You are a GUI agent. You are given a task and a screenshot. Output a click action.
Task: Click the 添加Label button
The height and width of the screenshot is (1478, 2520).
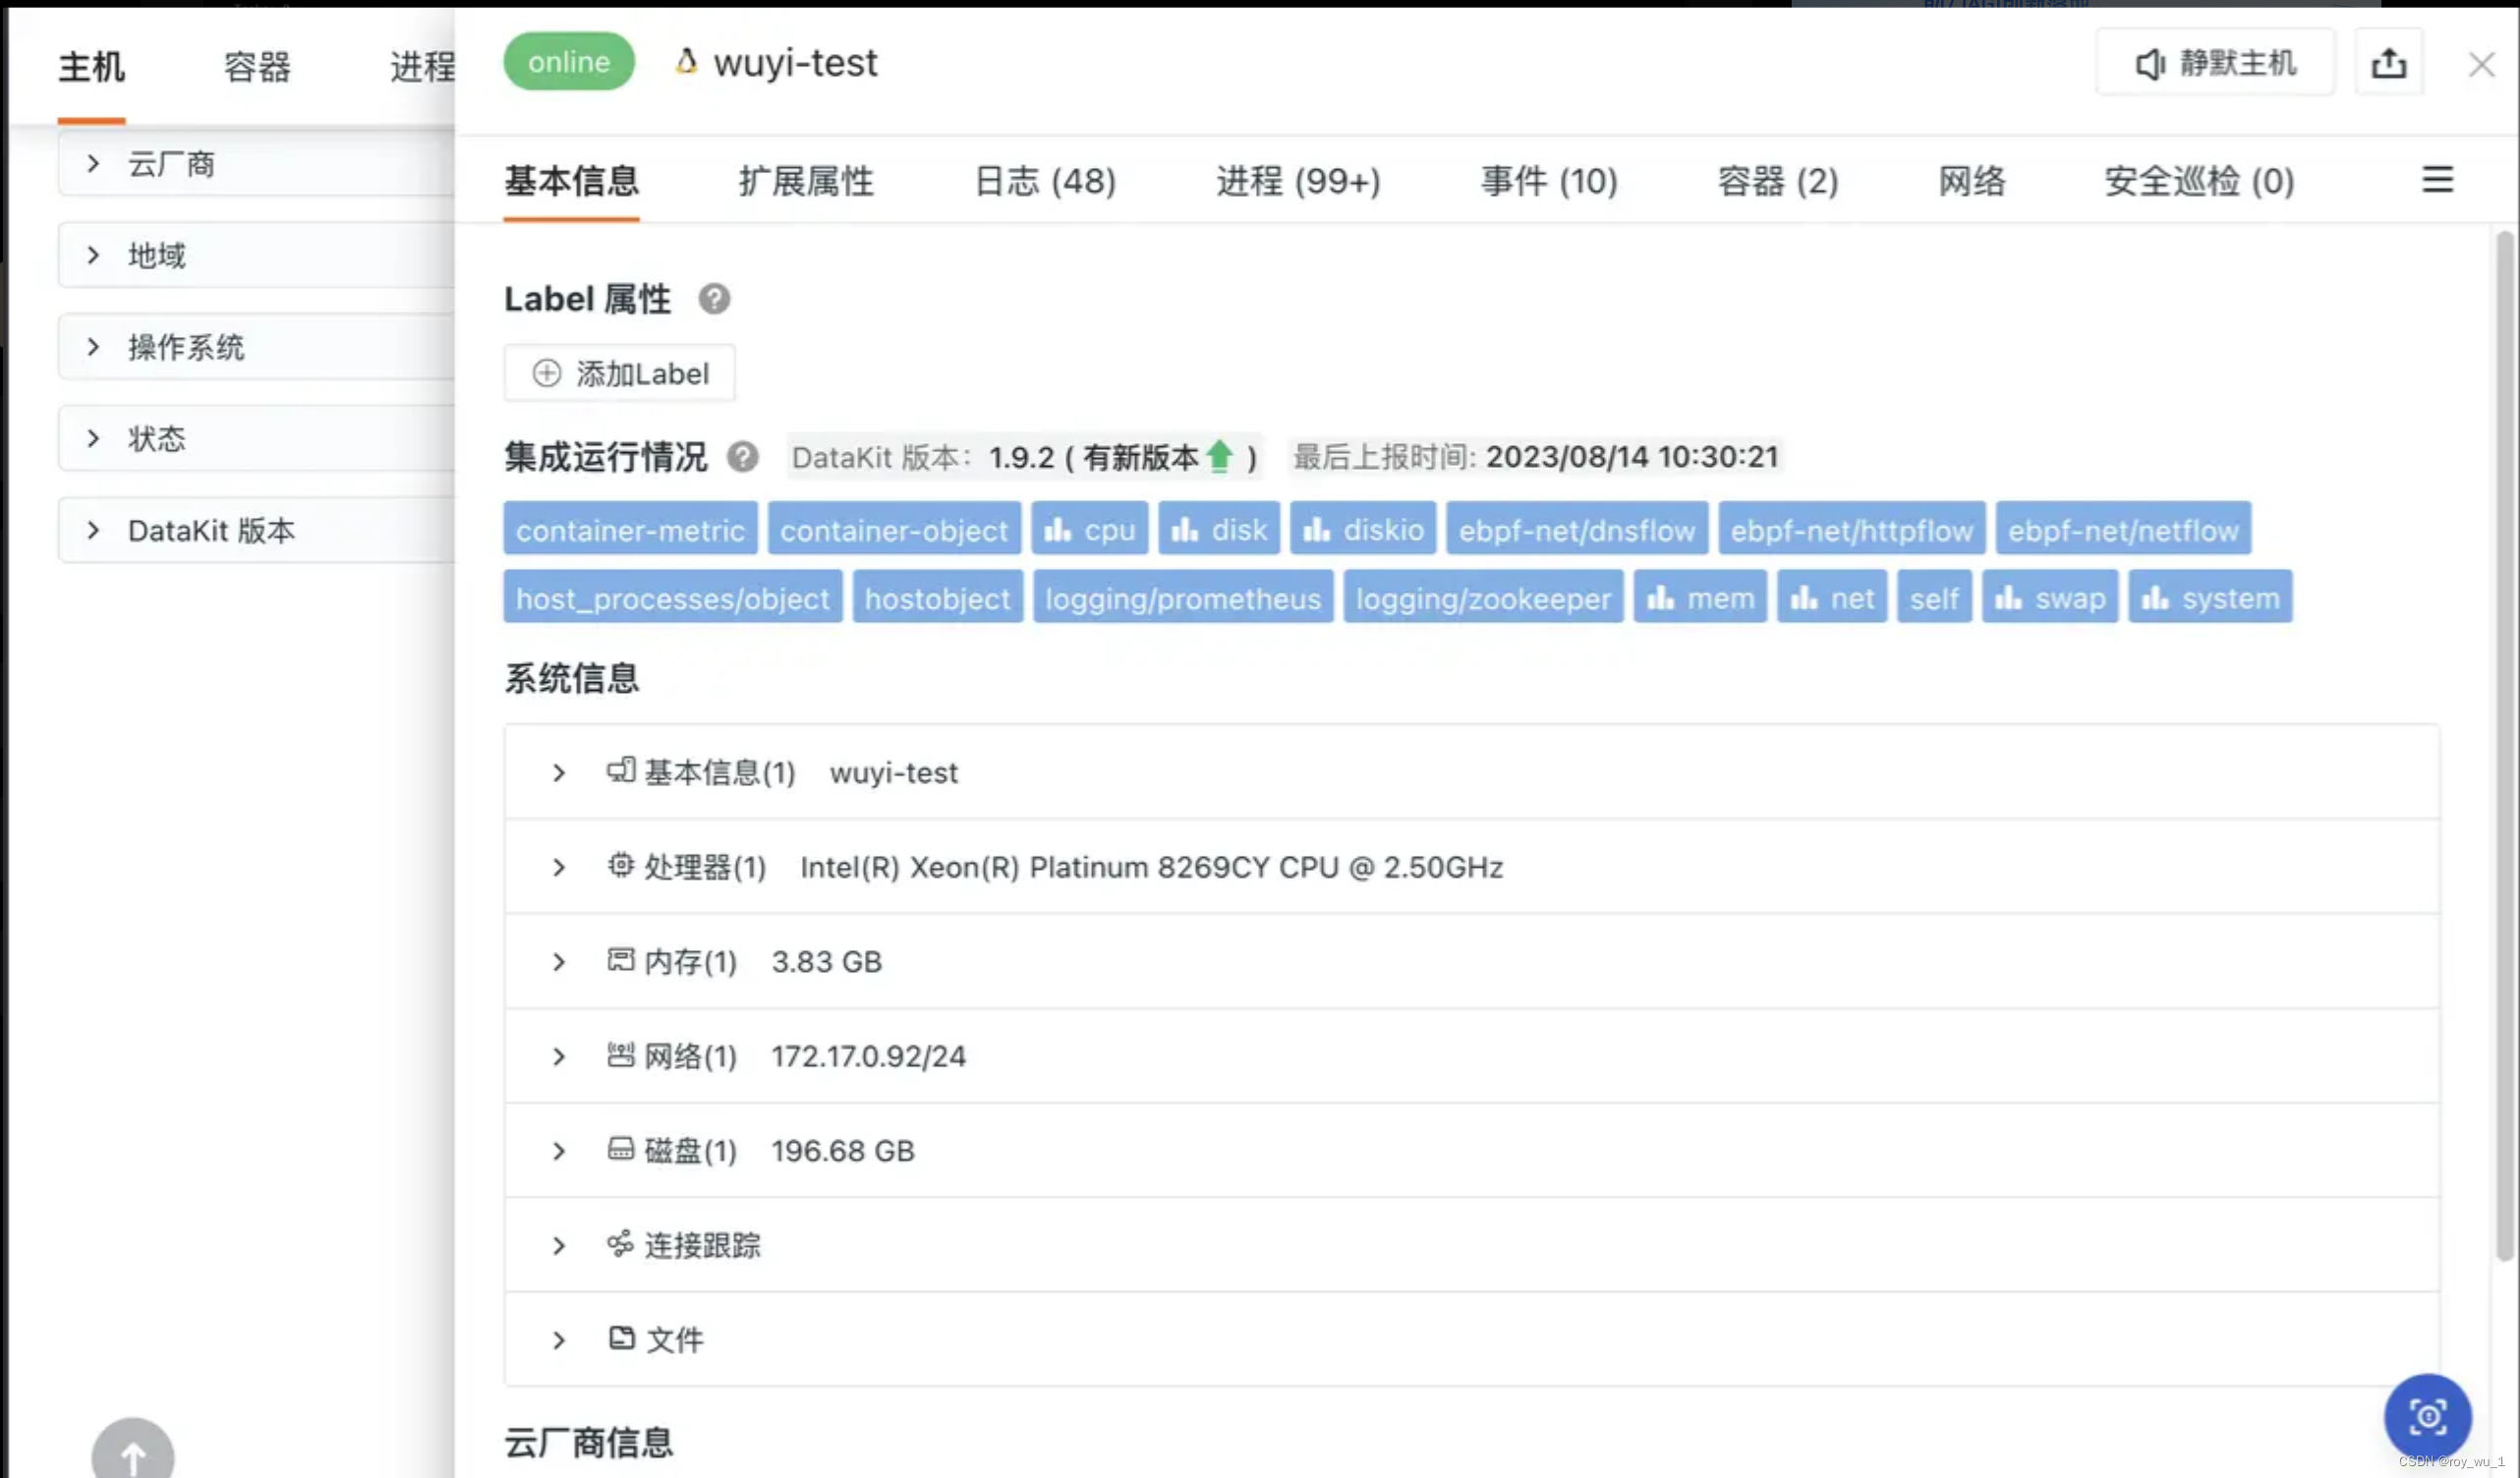(619, 373)
